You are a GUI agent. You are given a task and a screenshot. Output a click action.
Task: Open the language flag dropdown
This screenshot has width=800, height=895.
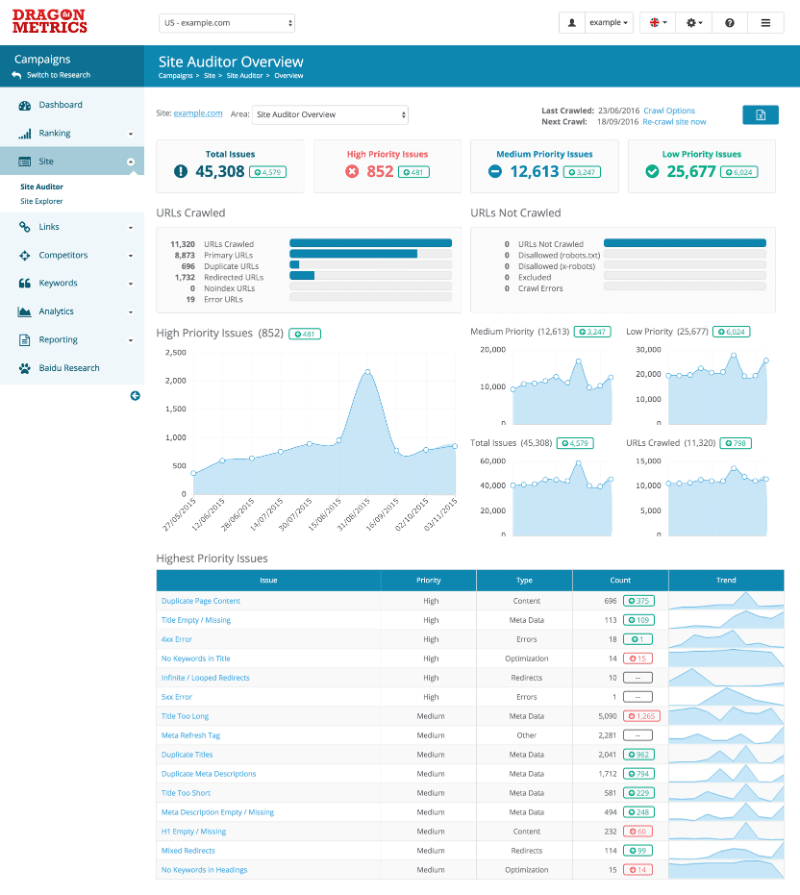point(658,22)
